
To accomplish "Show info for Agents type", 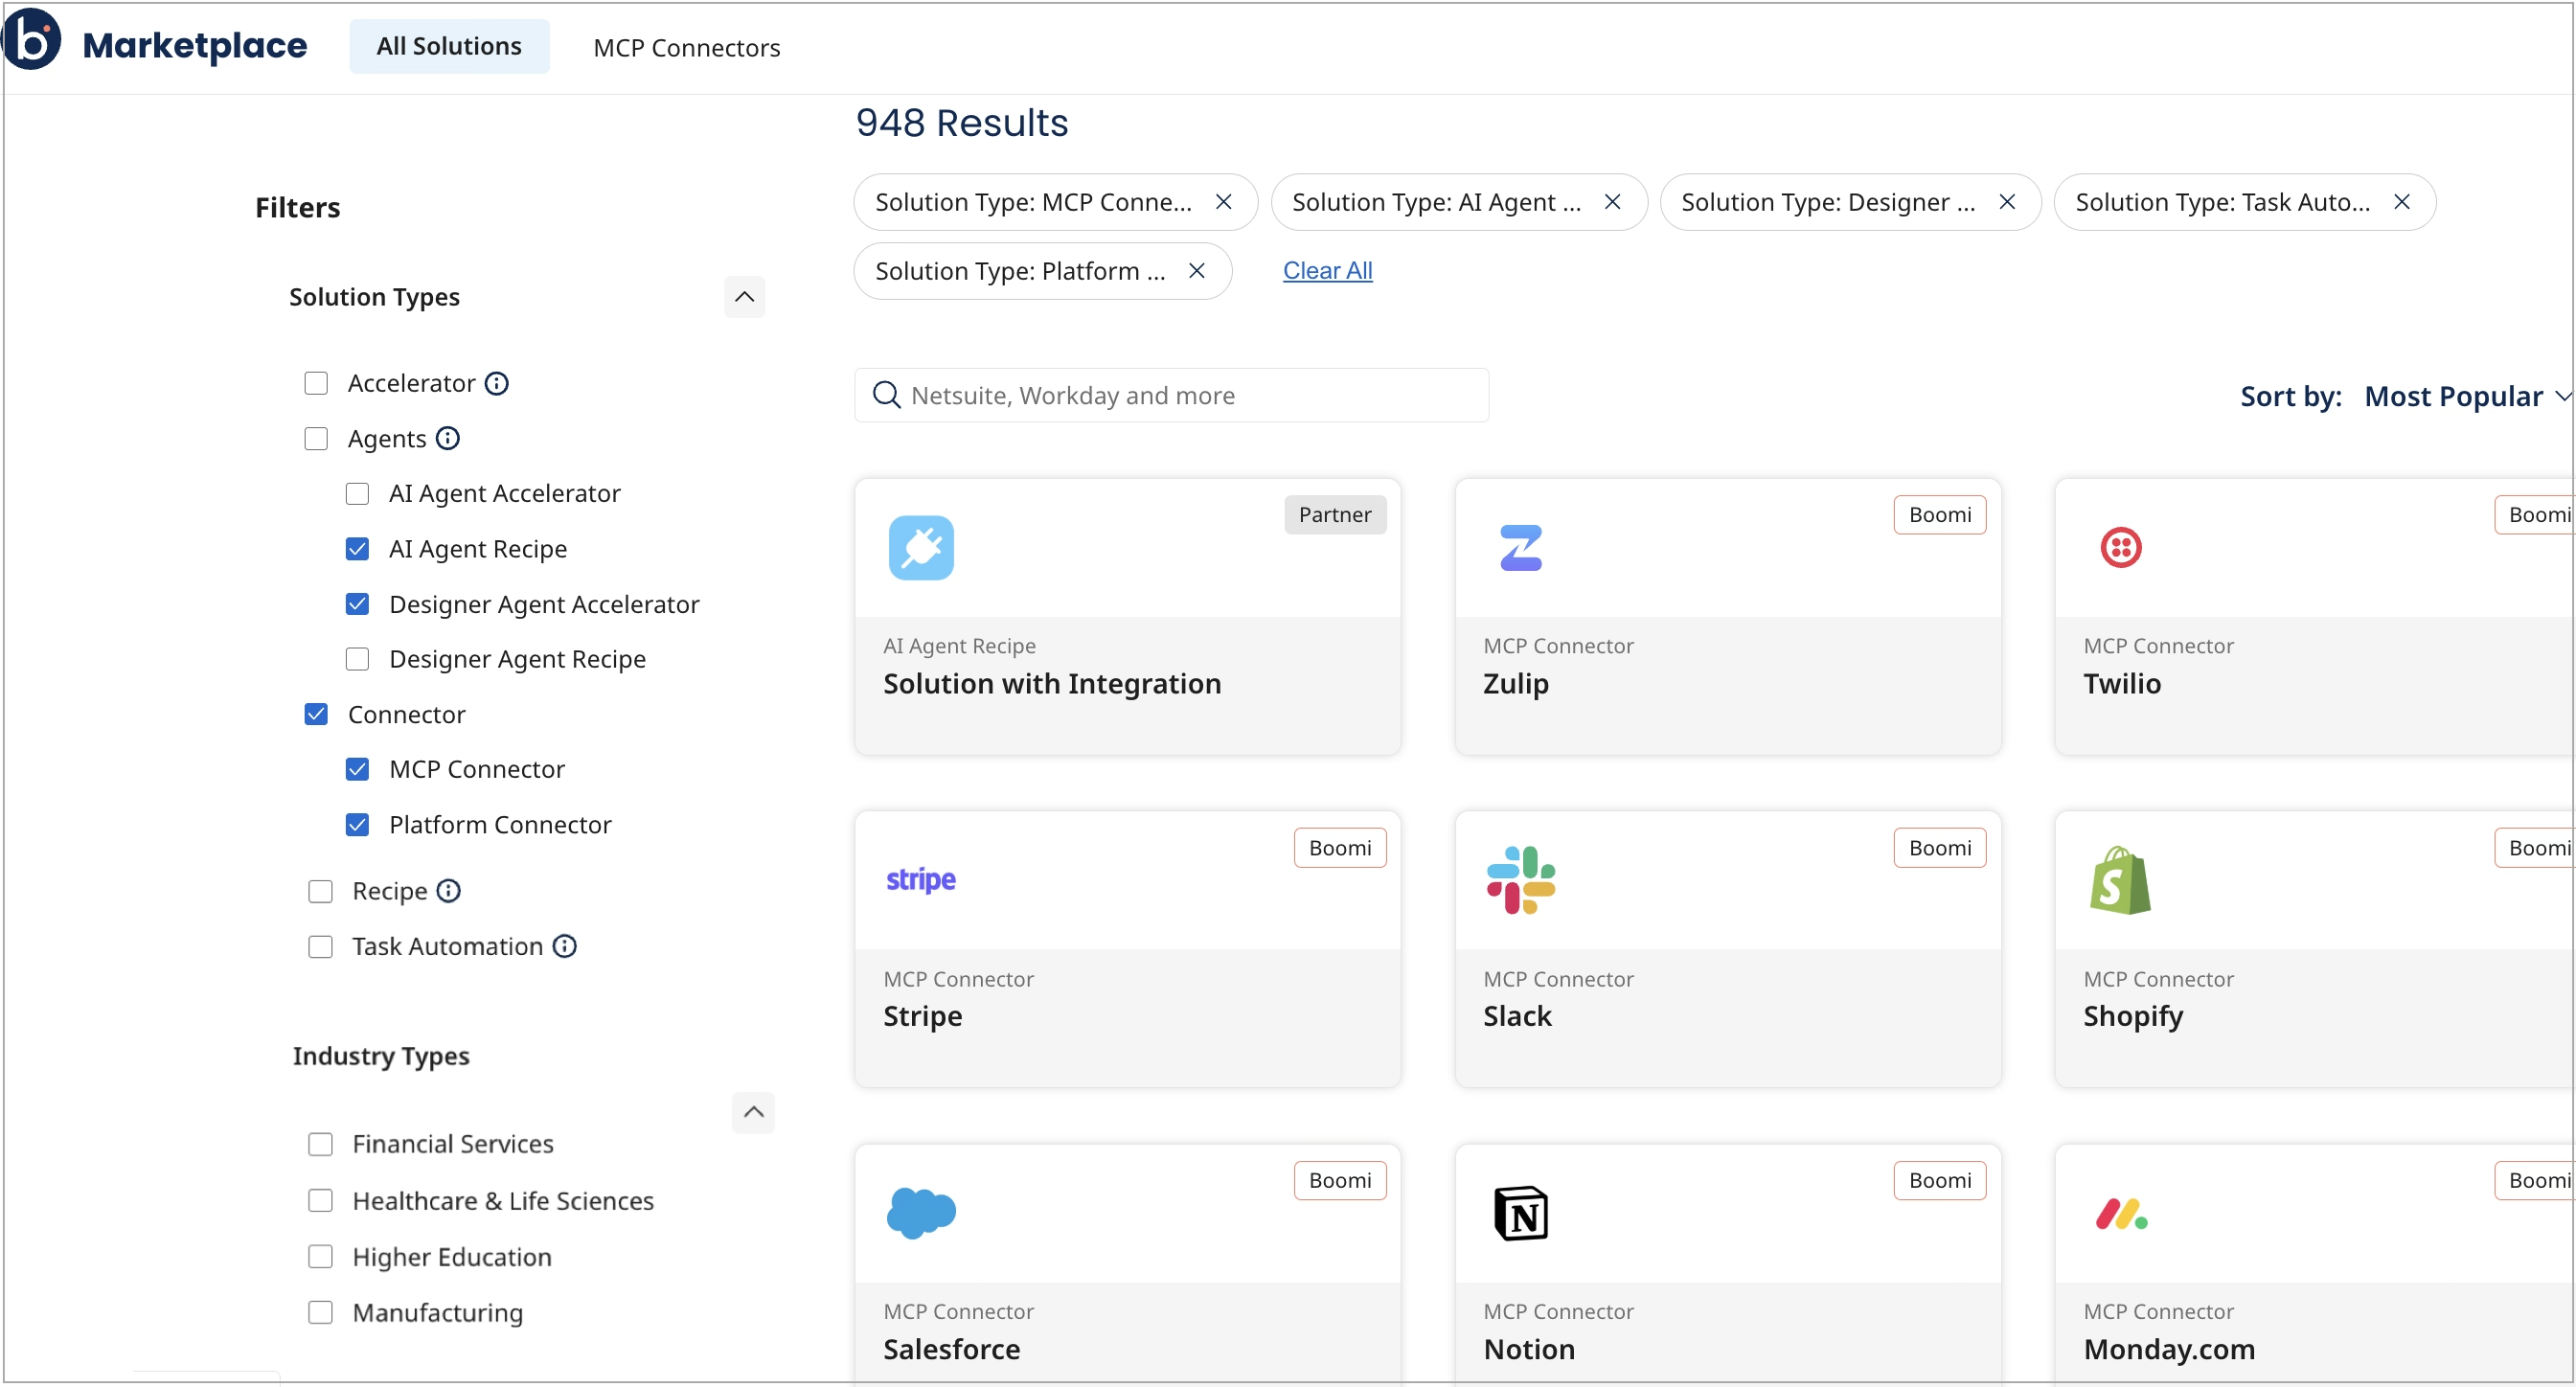I will coord(447,438).
